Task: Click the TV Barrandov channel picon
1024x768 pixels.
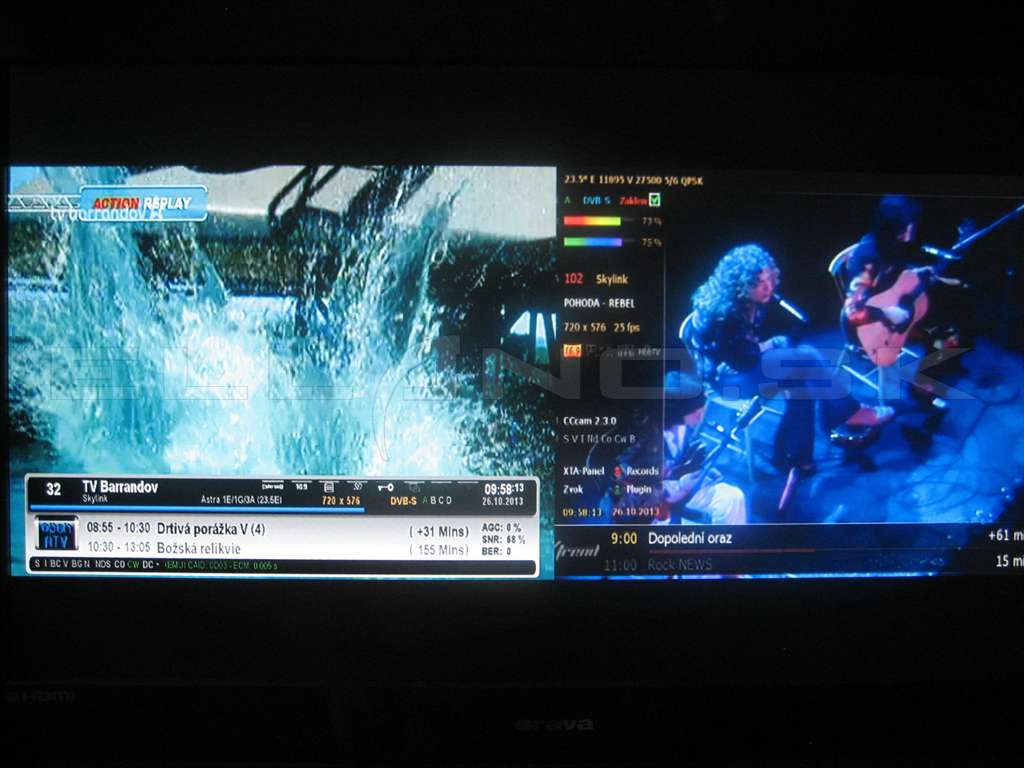Action: coord(56,534)
